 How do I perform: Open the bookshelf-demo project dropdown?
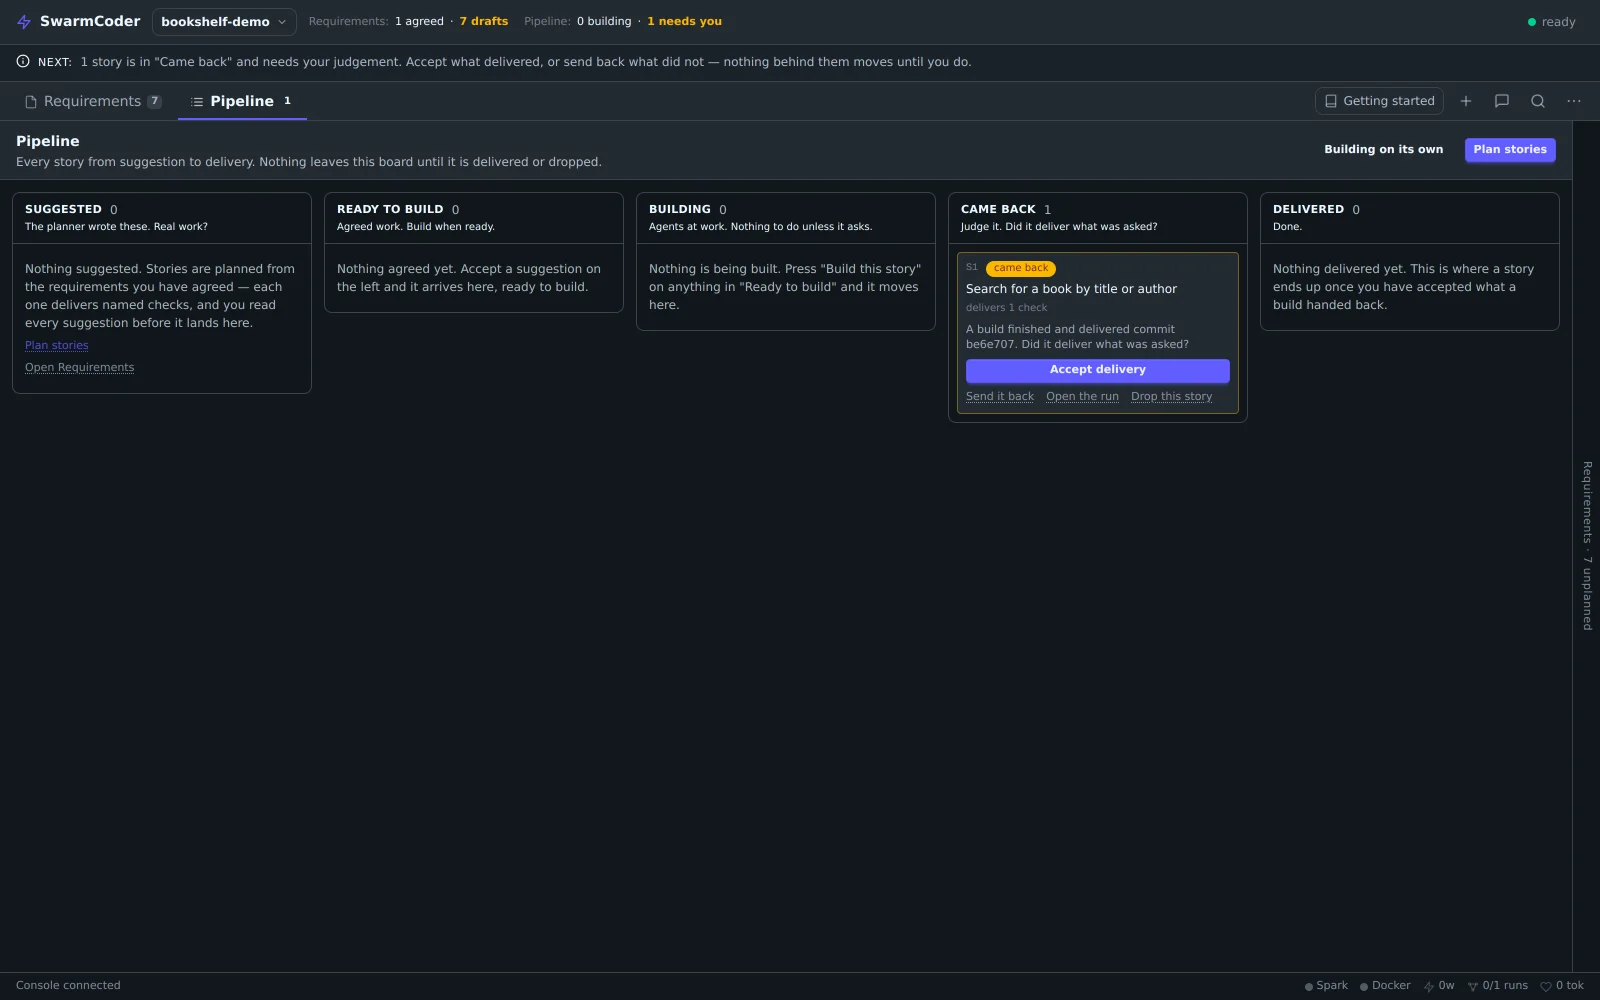click(x=224, y=22)
